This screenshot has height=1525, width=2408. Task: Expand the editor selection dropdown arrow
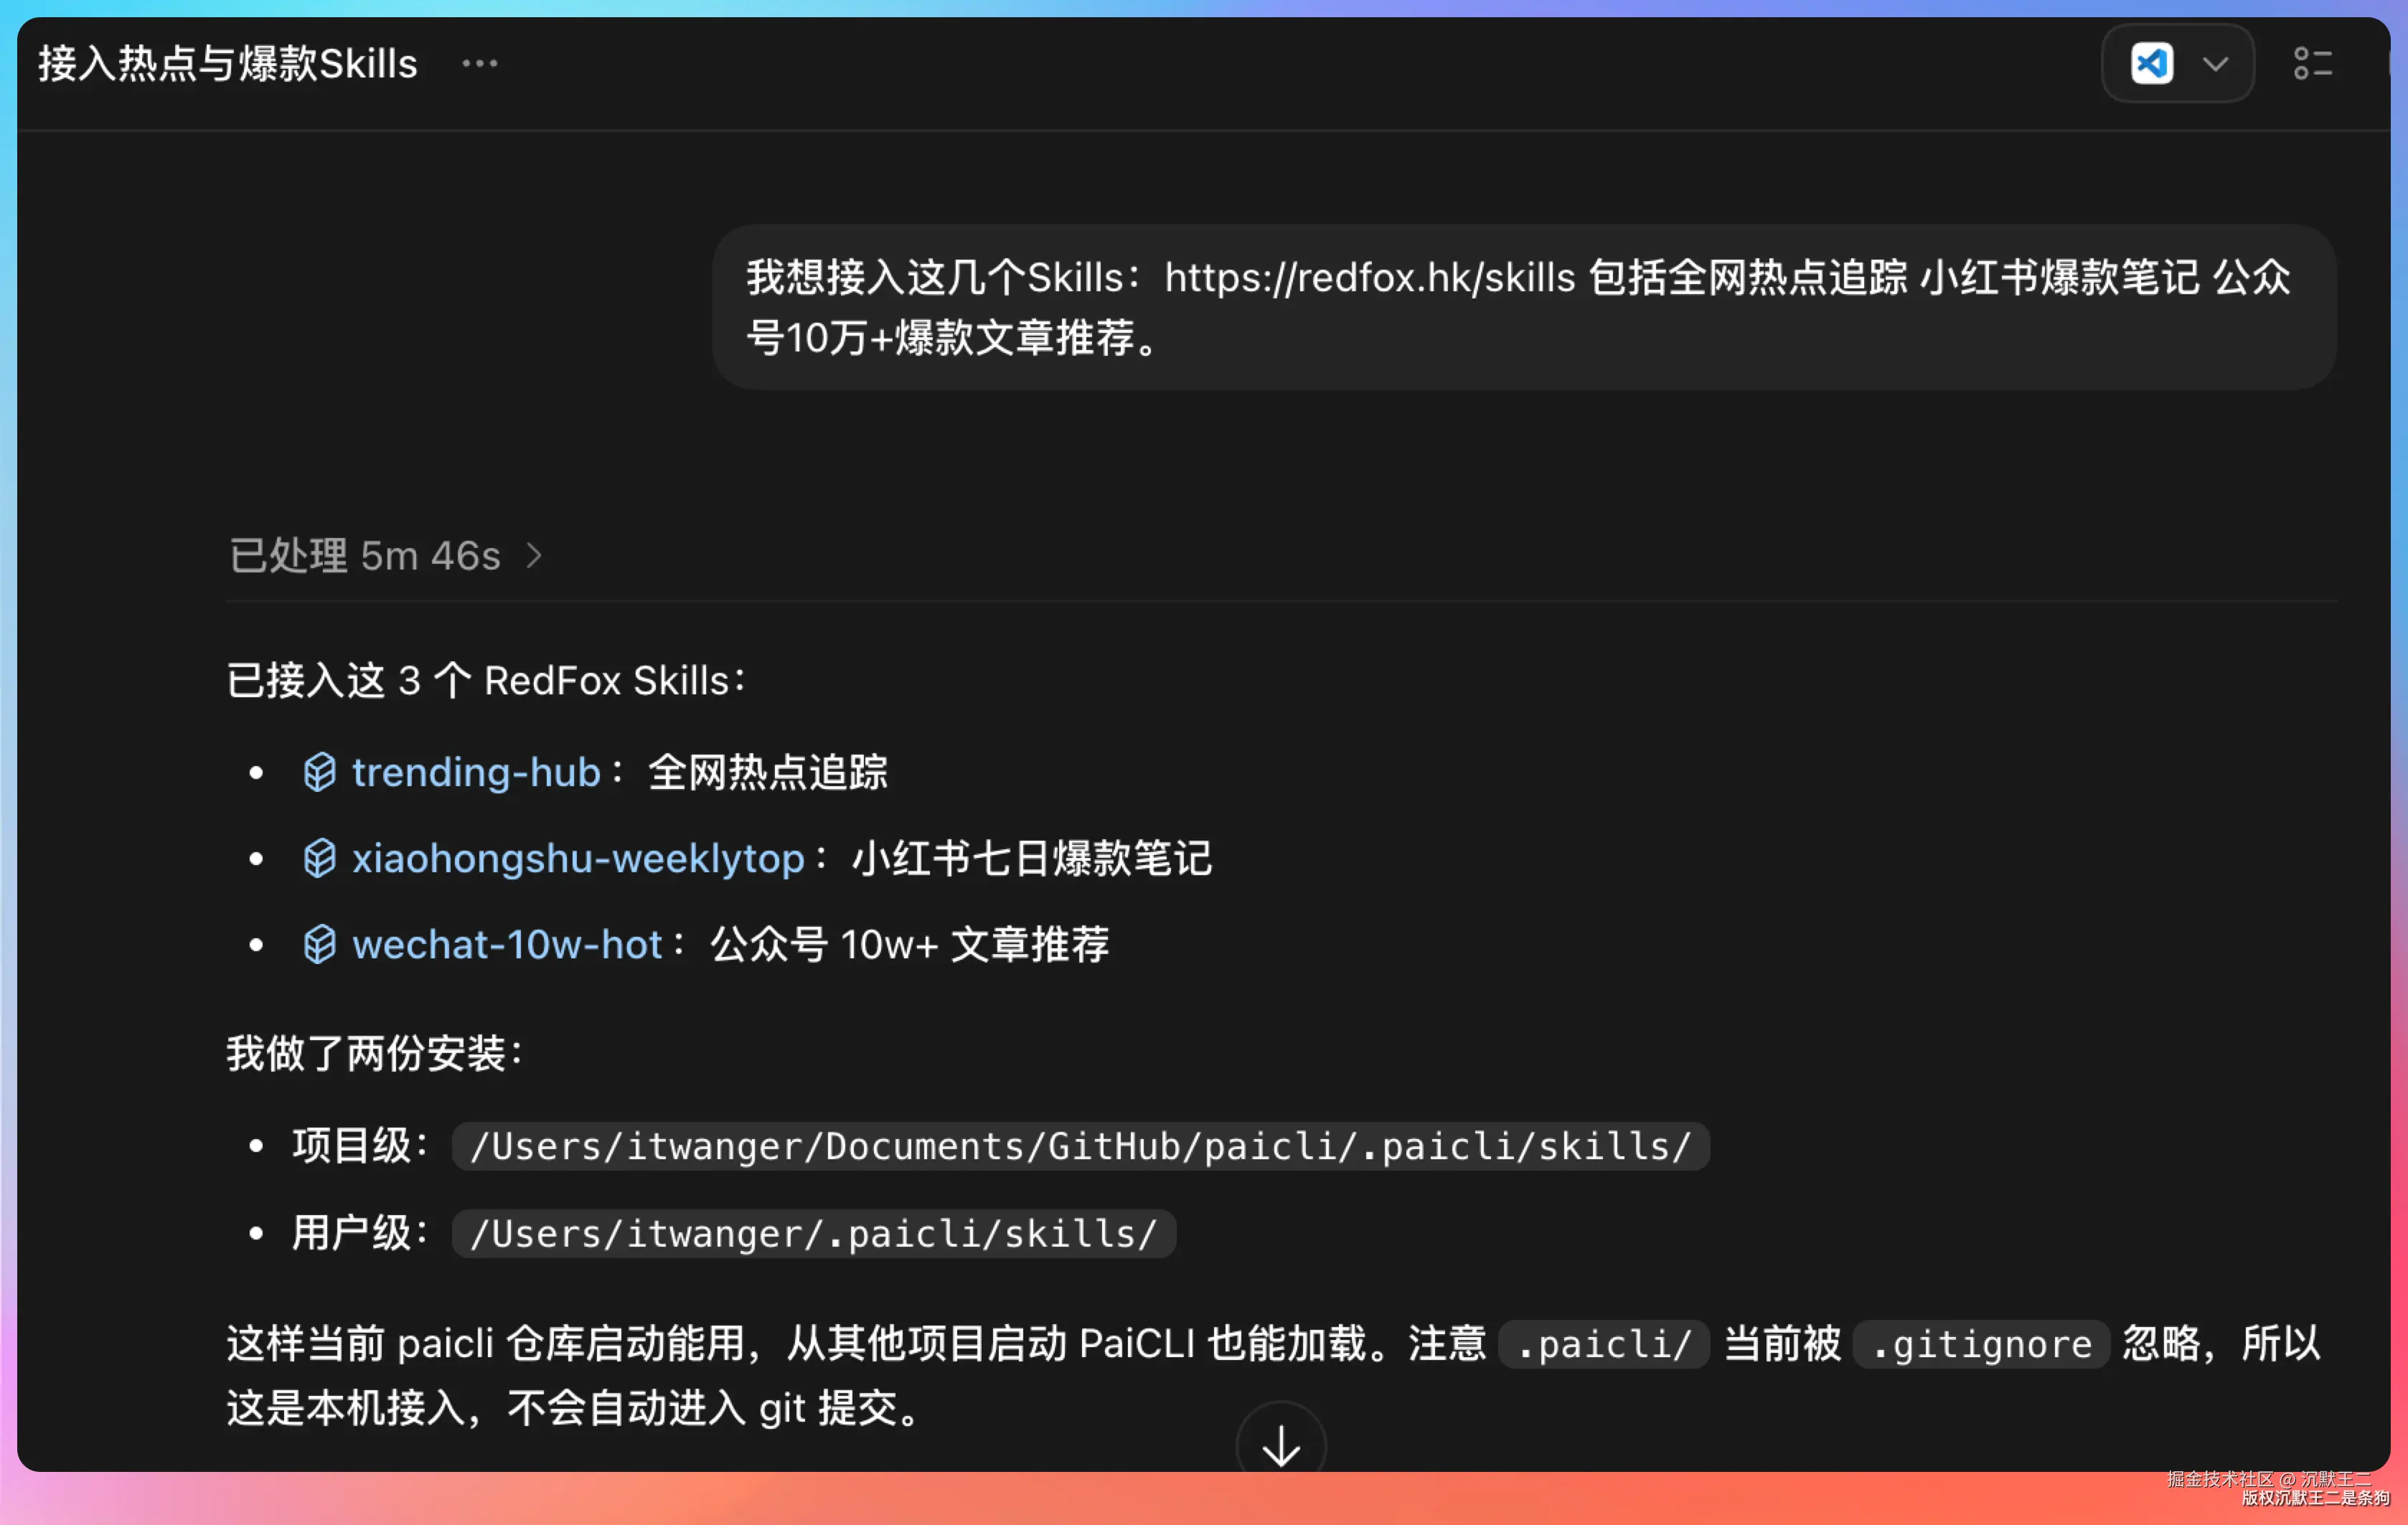(2215, 65)
